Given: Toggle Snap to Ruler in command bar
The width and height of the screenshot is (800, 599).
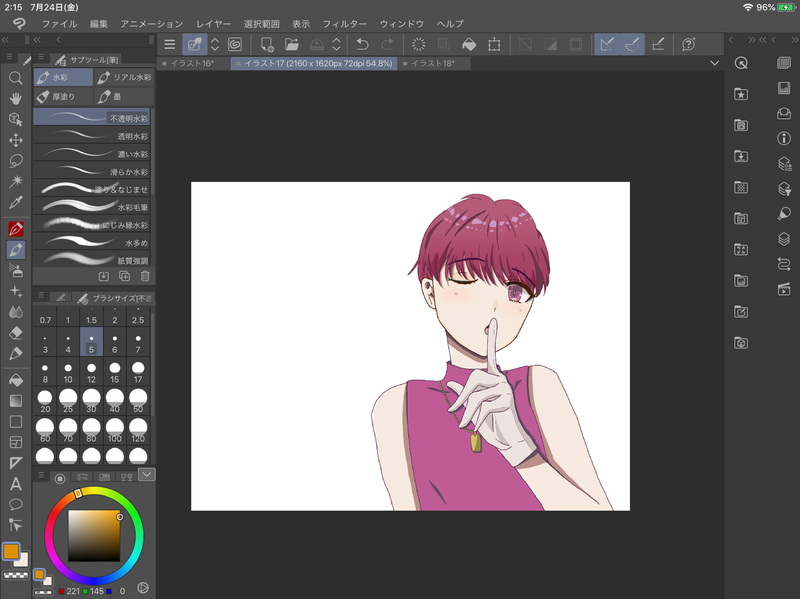Looking at the screenshot, I should pos(606,44).
